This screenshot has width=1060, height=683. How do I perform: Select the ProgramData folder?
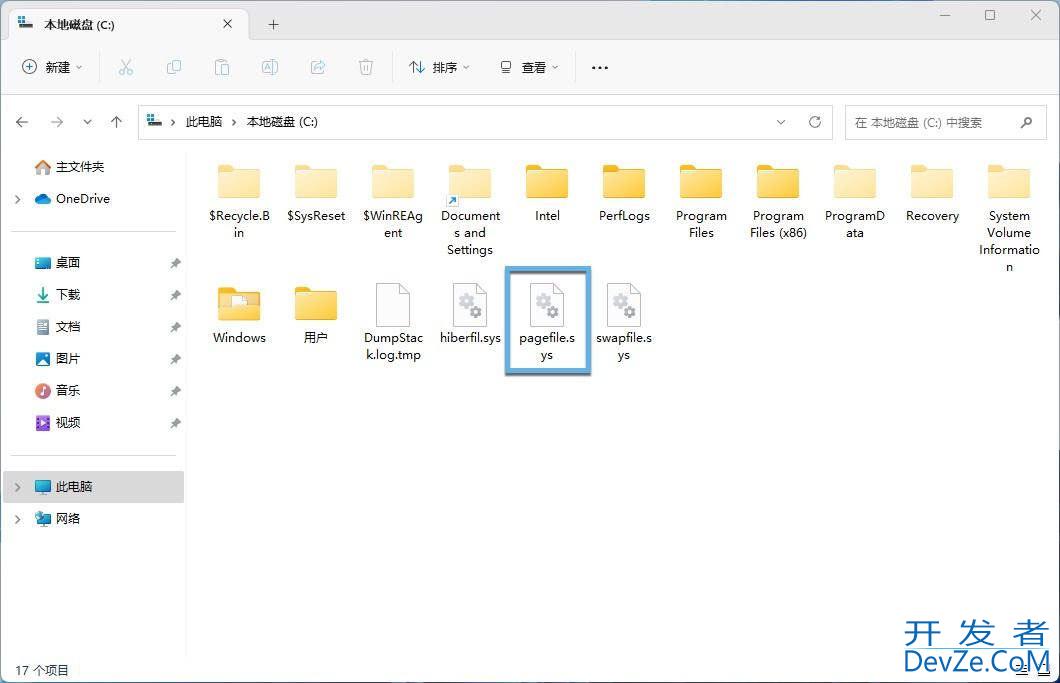pos(854,202)
